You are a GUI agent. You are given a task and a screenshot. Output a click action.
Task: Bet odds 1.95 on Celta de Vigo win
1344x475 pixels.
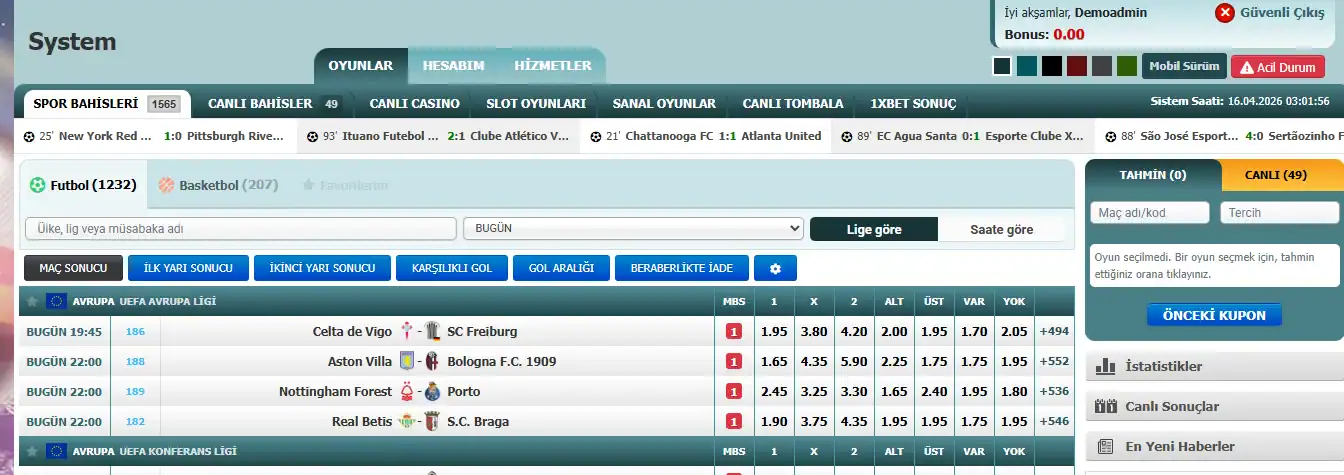773,331
